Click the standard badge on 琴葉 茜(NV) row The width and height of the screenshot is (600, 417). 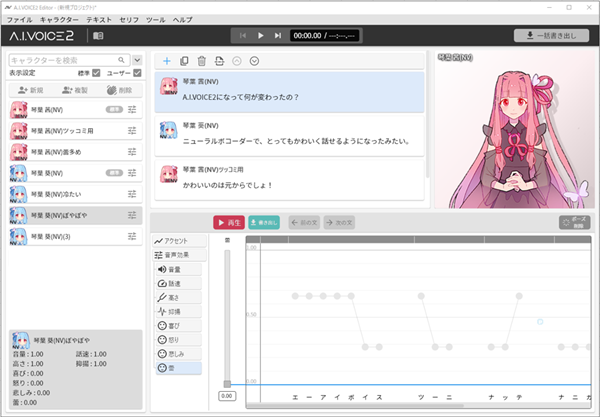pos(114,110)
